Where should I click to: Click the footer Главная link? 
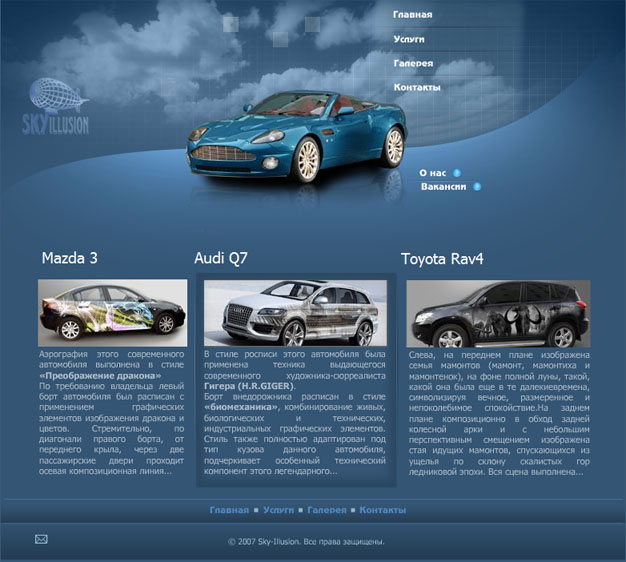click(229, 510)
